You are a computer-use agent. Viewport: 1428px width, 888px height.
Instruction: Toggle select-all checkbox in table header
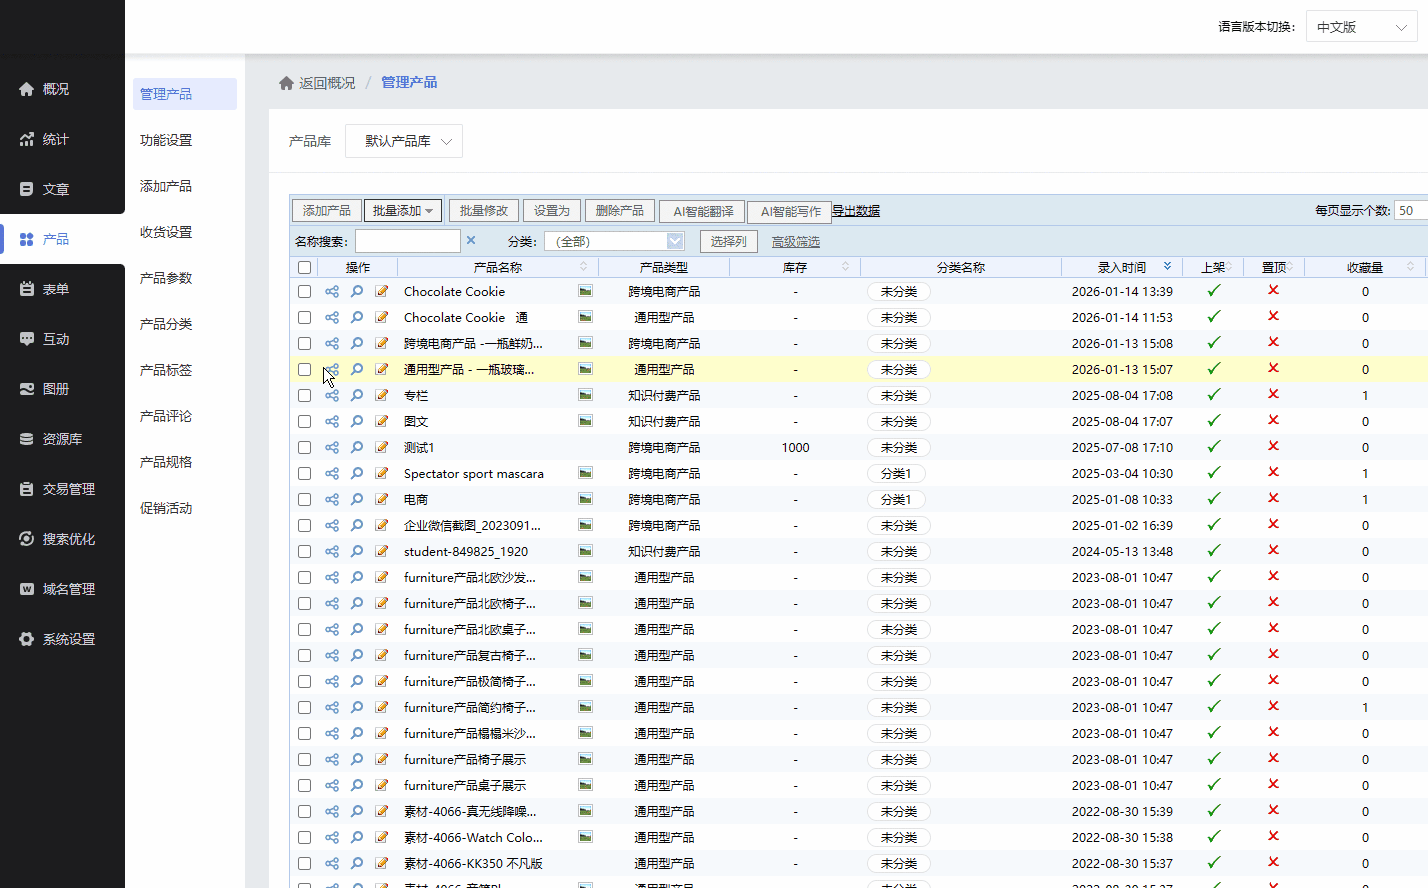304,268
